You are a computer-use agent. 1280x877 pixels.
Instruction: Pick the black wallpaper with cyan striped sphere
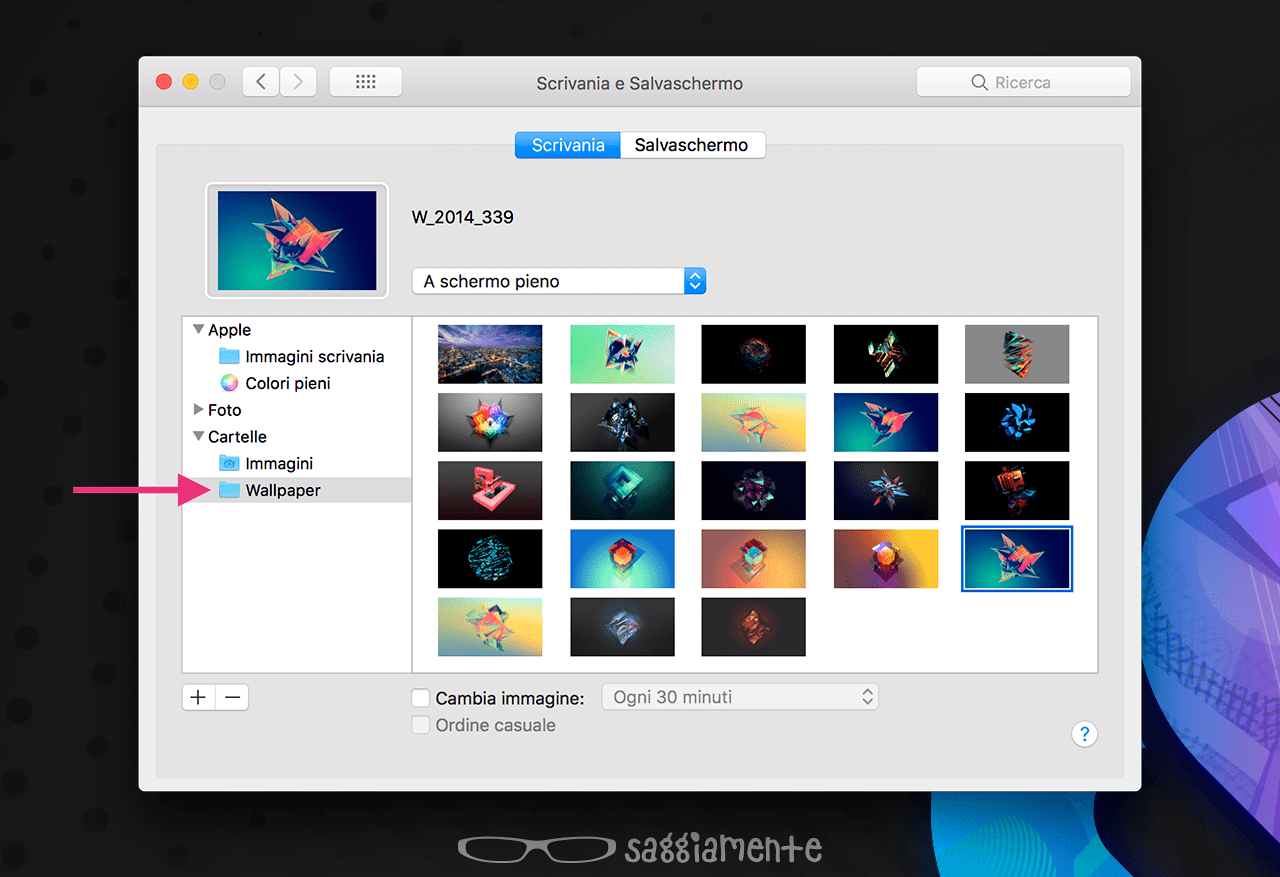pos(490,559)
